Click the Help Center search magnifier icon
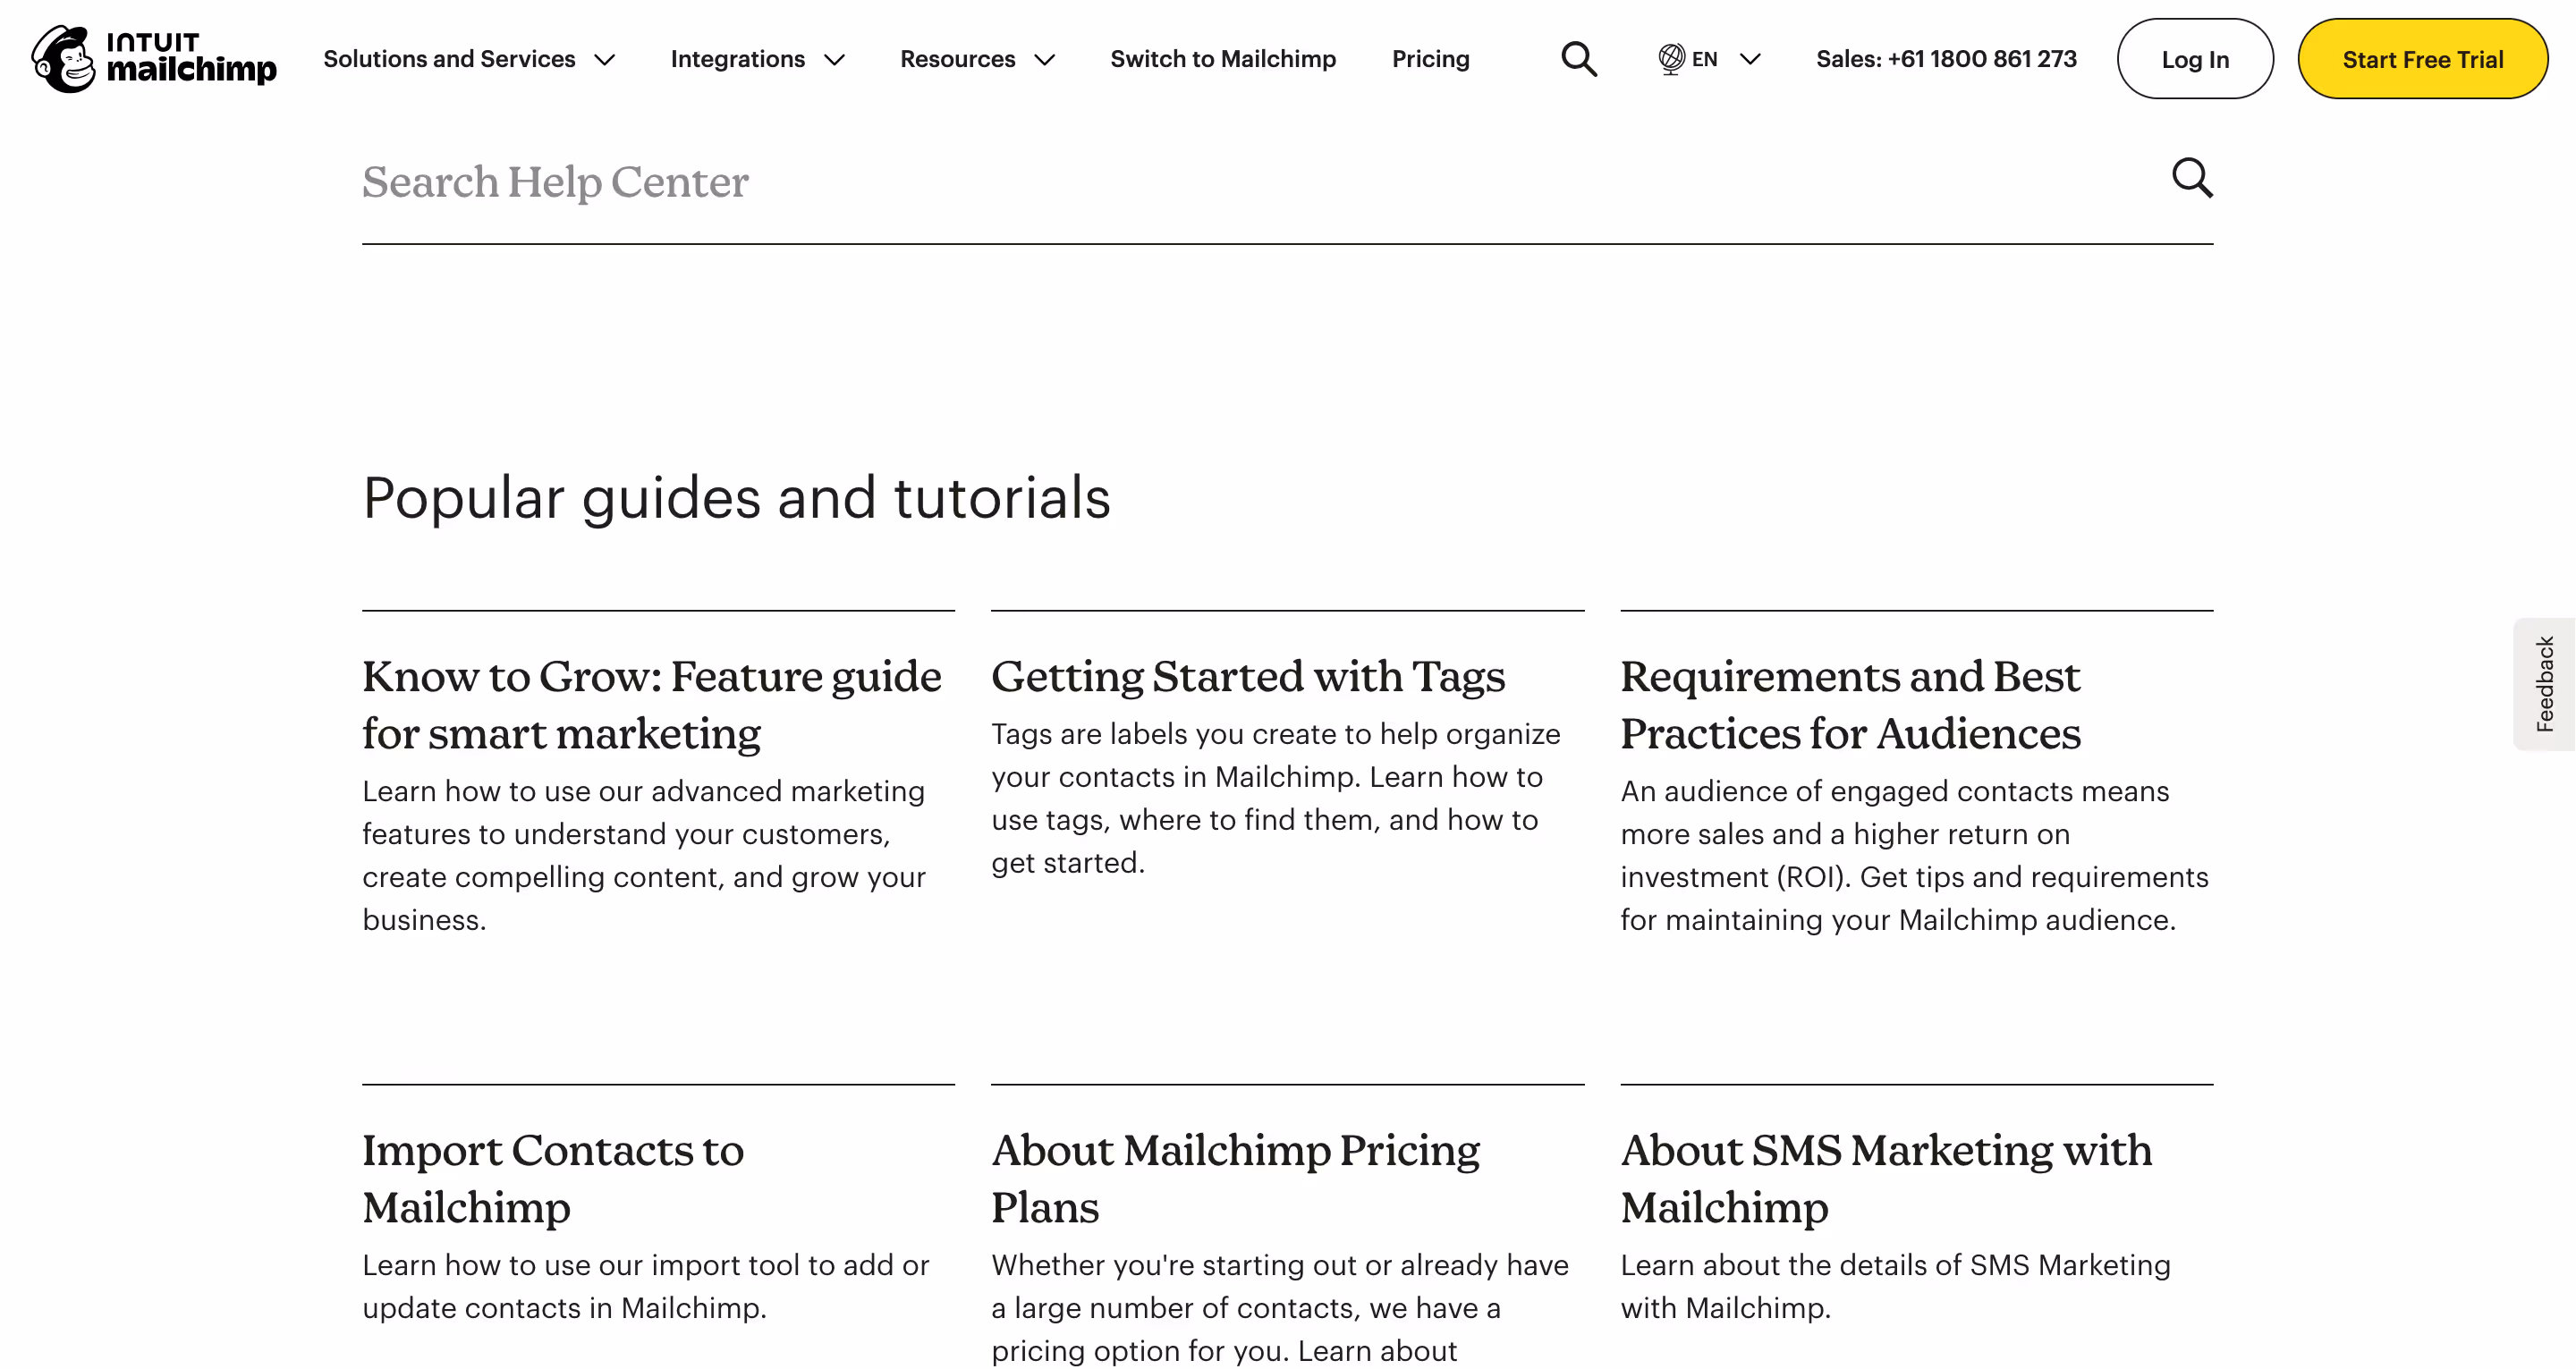This screenshot has height=1369, width=2576. click(2192, 178)
